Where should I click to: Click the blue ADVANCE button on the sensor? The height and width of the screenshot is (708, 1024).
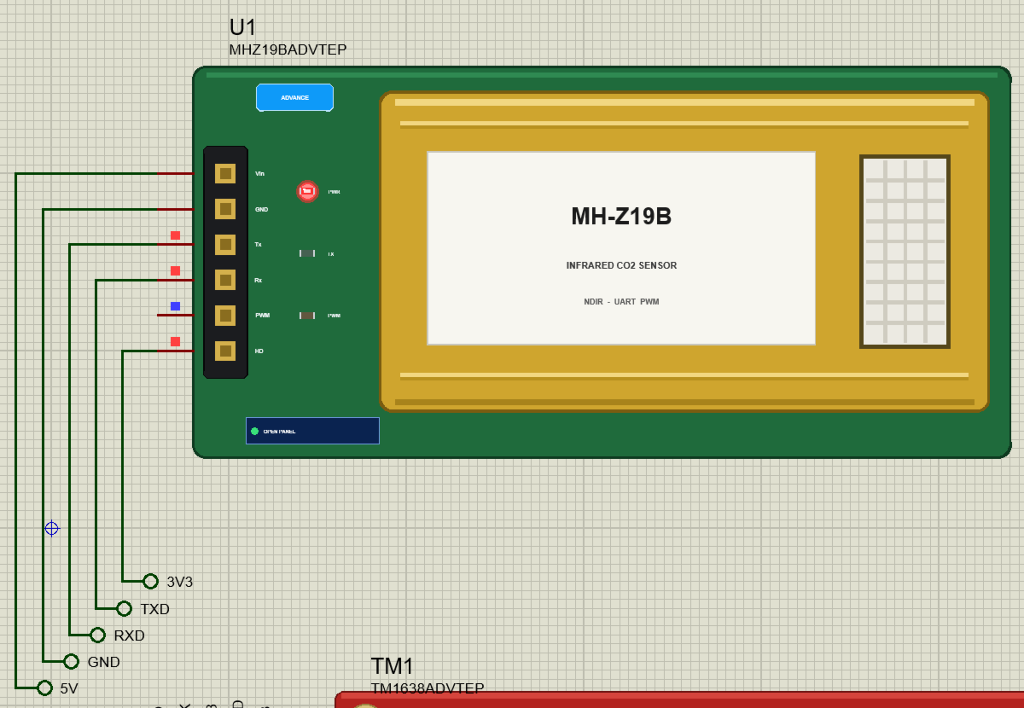coord(295,98)
